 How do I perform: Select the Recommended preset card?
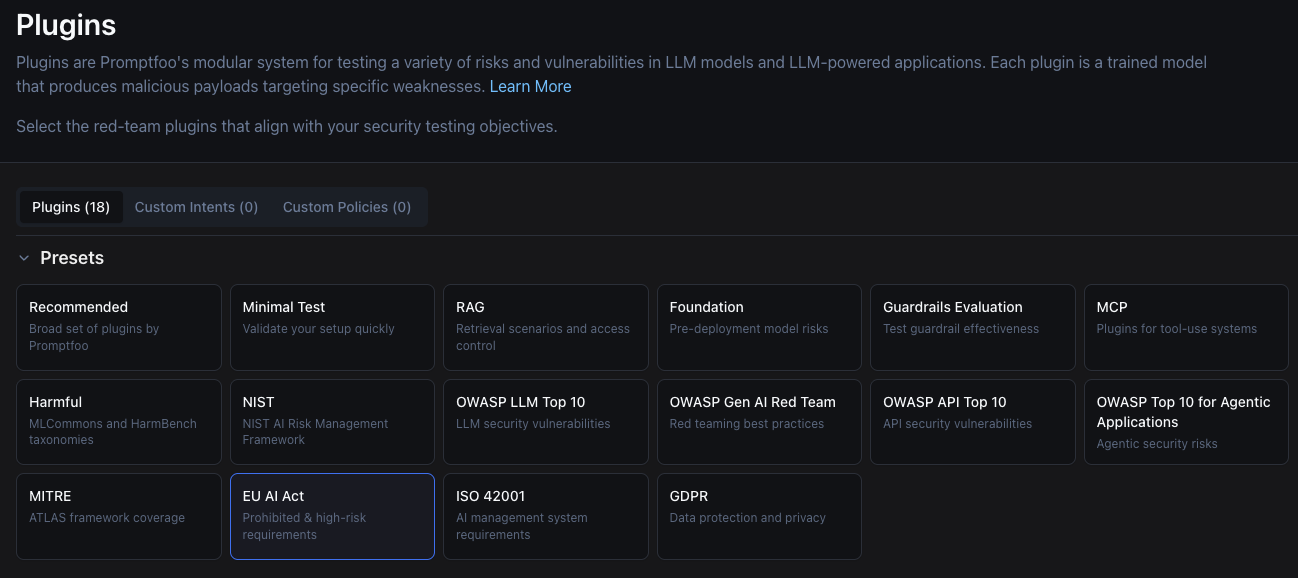[x=119, y=327]
